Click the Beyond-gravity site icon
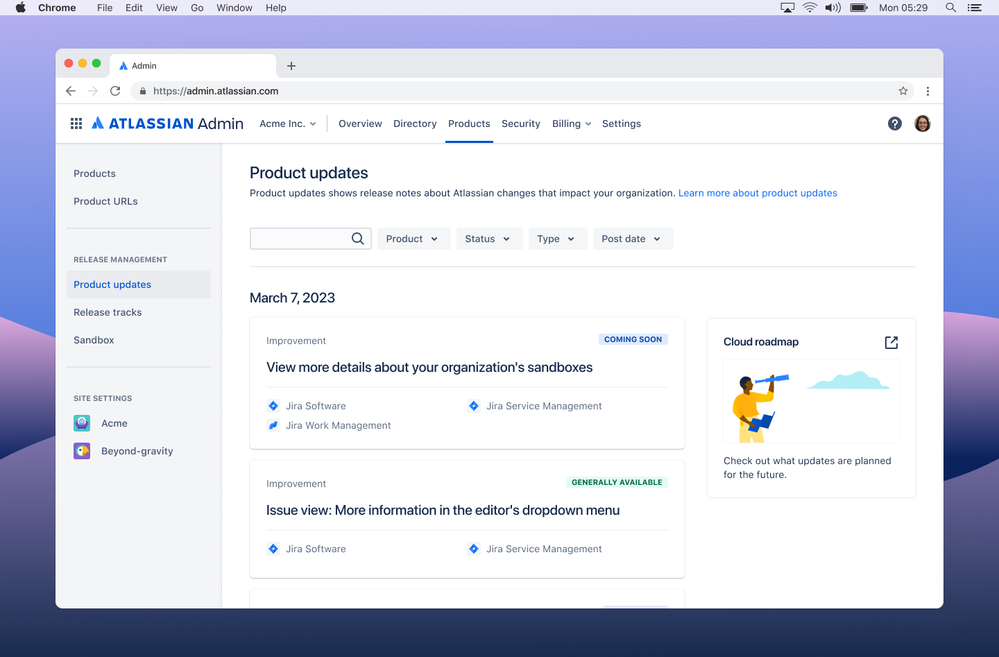Viewport: 999px width, 657px height. pyautogui.click(x=82, y=451)
